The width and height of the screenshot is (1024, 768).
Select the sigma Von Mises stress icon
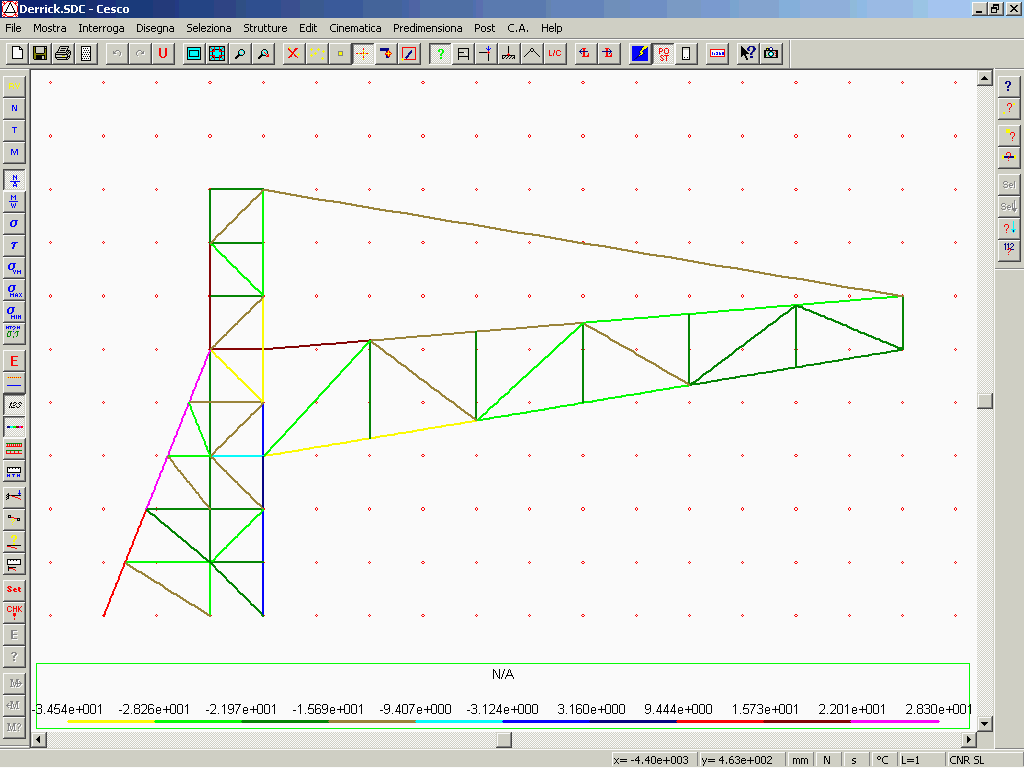pyautogui.click(x=14, y=267)
